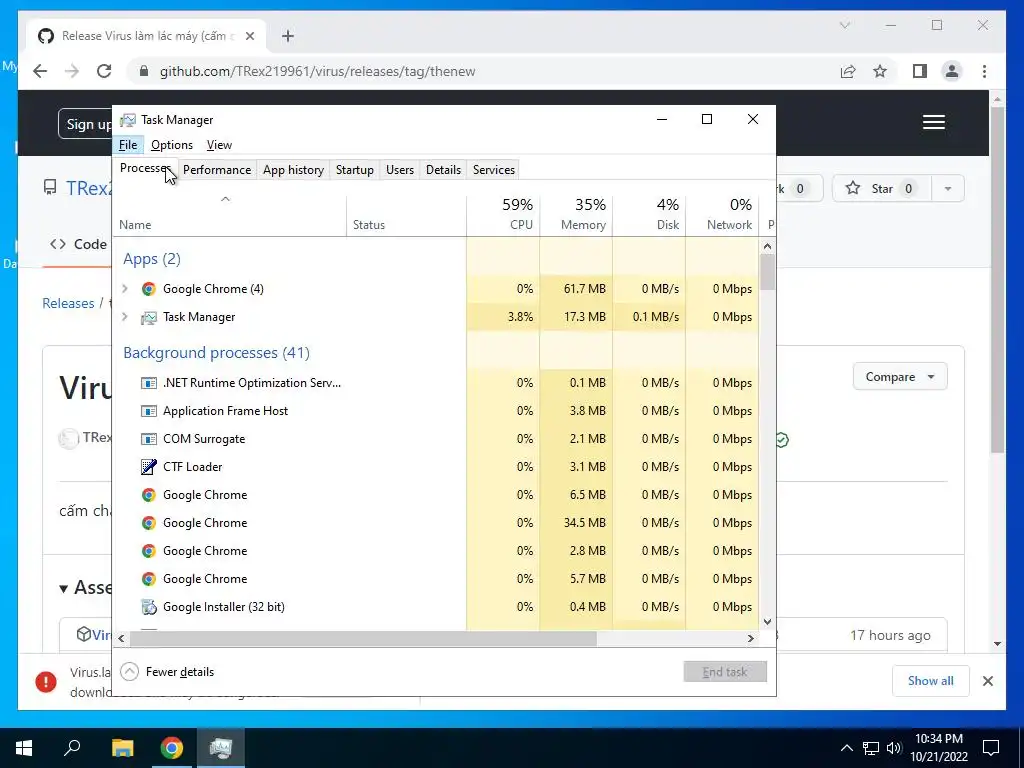Click the Task Manager taskbar icon
The image size is (1024, 768).
[x=221, y=748]
